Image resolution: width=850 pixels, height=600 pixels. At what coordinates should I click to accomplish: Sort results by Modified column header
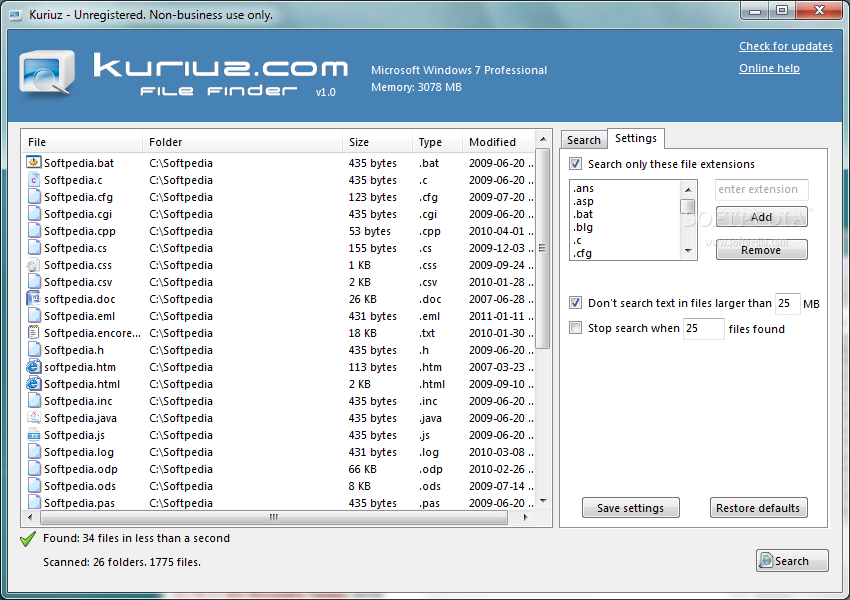[x=499, y=142]
